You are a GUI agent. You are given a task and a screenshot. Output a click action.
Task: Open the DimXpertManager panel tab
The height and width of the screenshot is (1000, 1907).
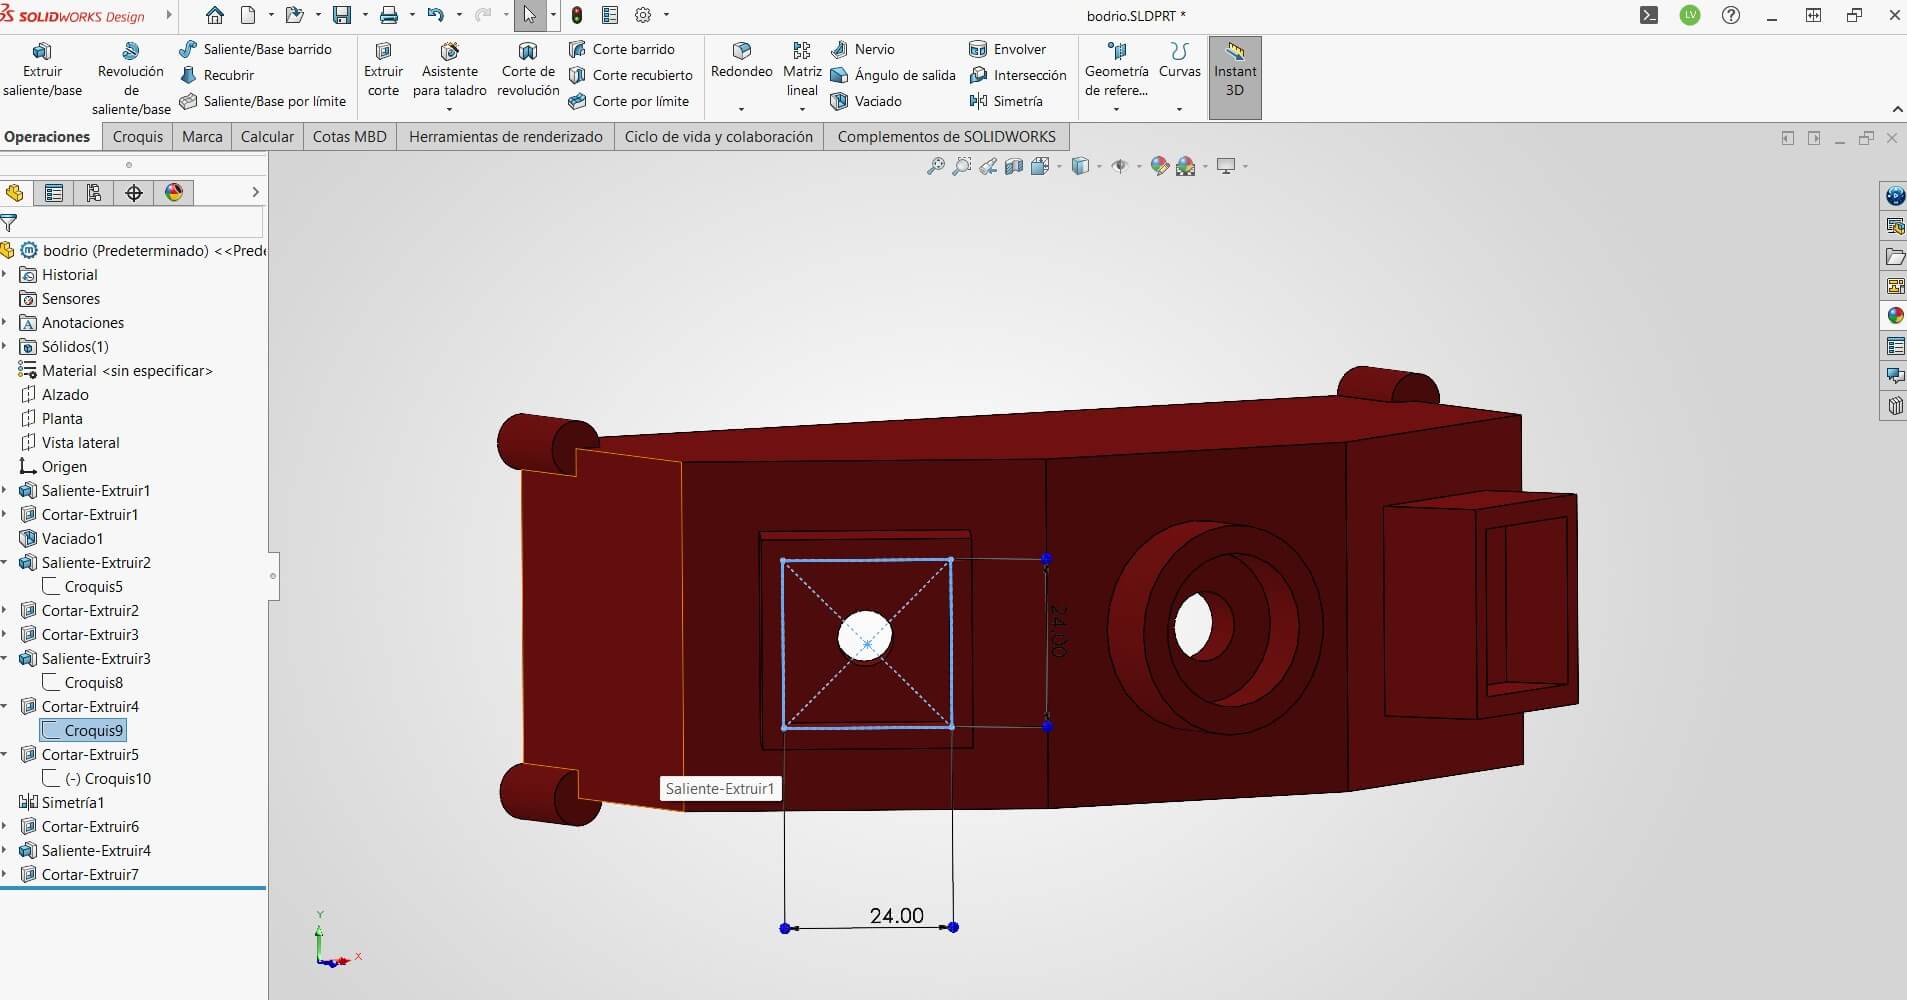click(134, 193)
